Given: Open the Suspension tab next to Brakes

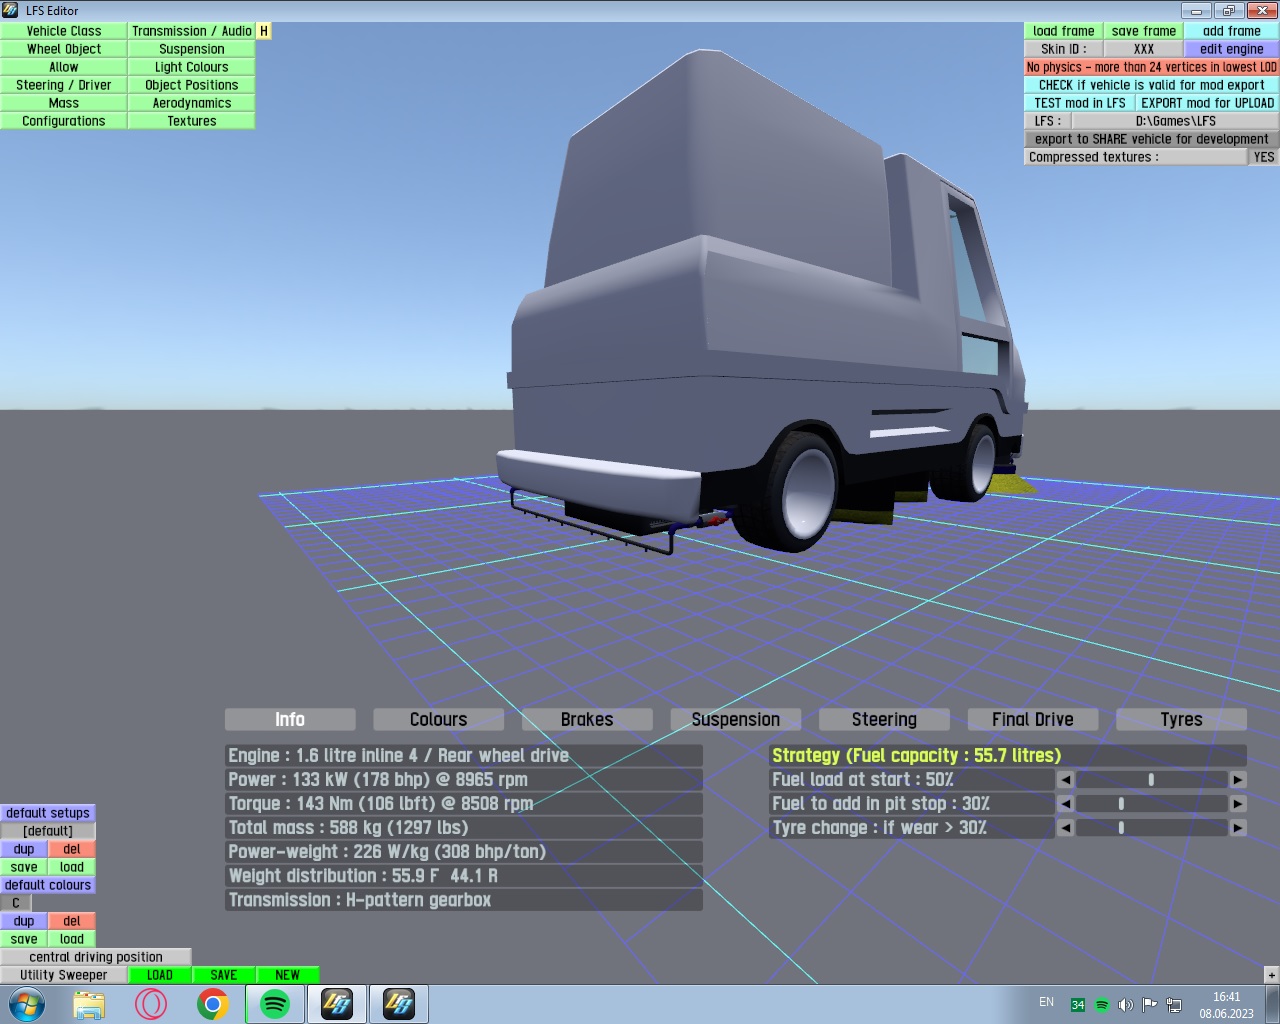Looking at the screenshot, I should pos(736,720).
